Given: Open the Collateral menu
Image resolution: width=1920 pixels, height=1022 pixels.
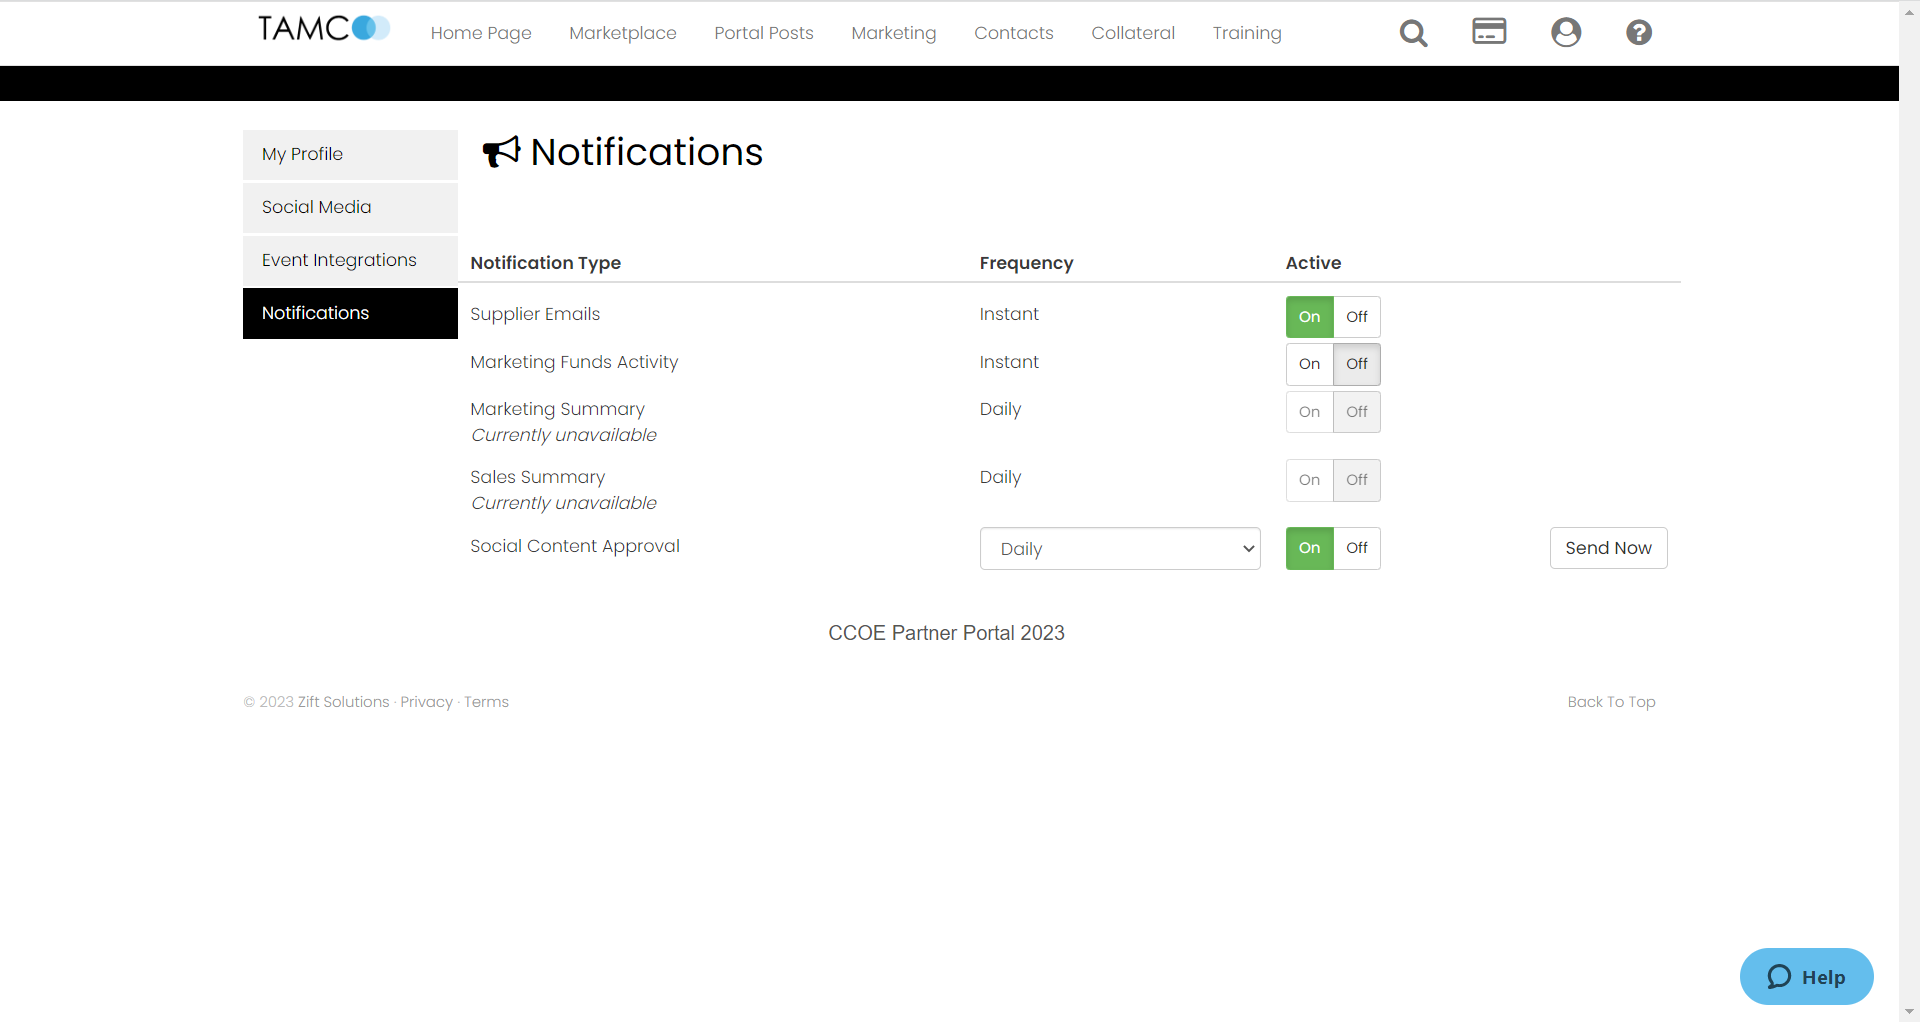Looking at the screenshot, I should [x=1133, y=33].
